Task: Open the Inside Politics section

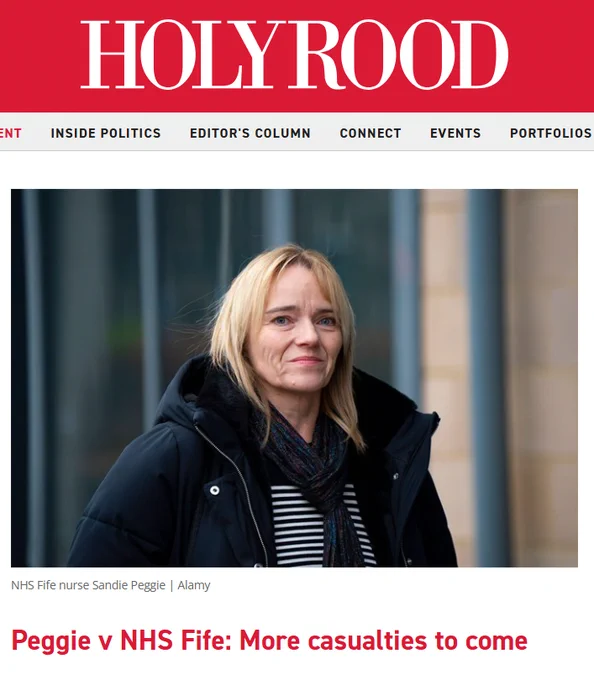Action: click(x=106, y=133)
